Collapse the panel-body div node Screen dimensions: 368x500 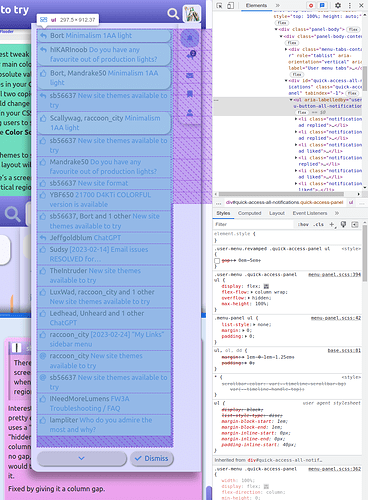coord(276,29)
